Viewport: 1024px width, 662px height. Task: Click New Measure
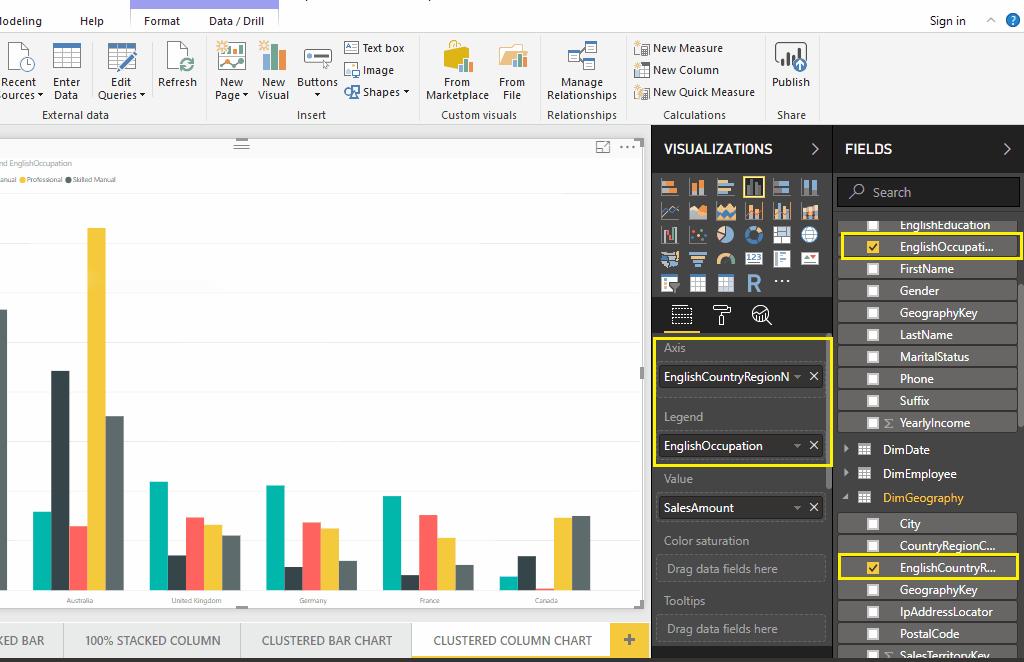[679, 48]
